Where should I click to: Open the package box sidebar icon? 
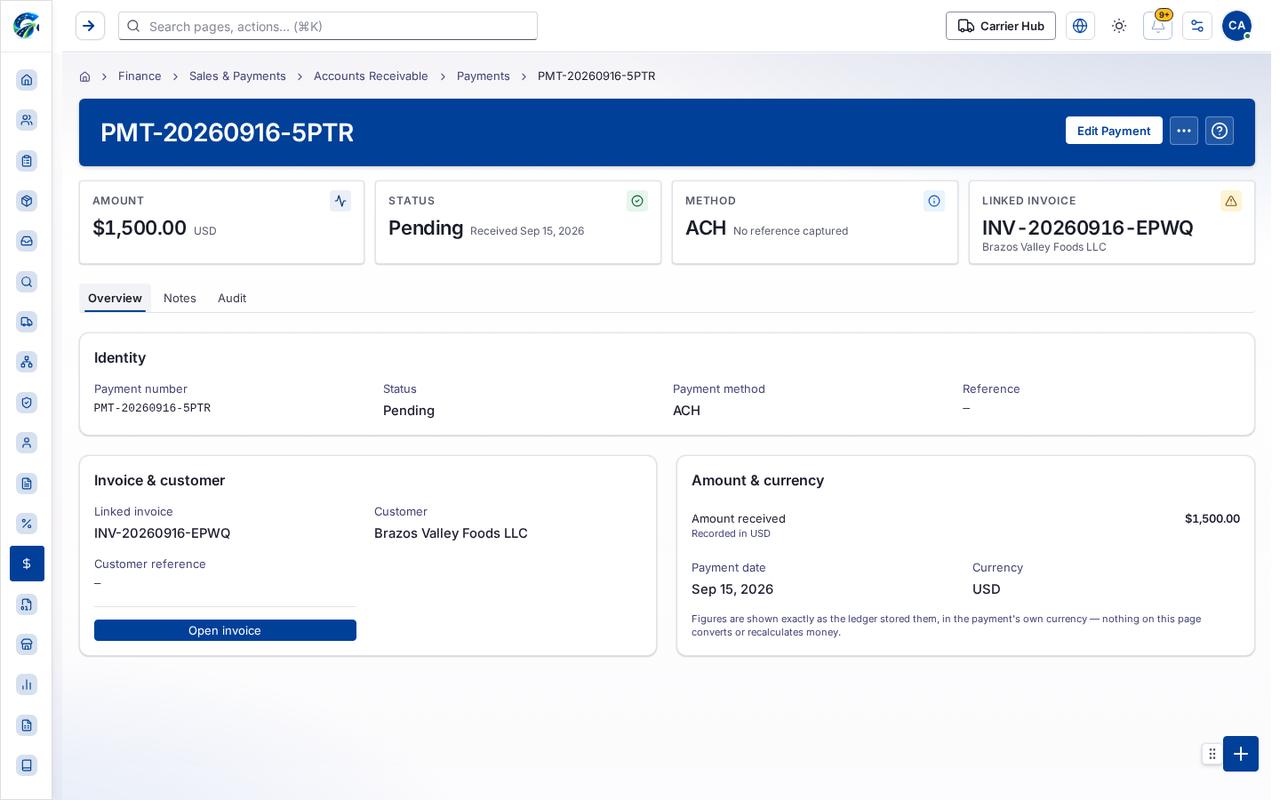click(x=27, y=201)
